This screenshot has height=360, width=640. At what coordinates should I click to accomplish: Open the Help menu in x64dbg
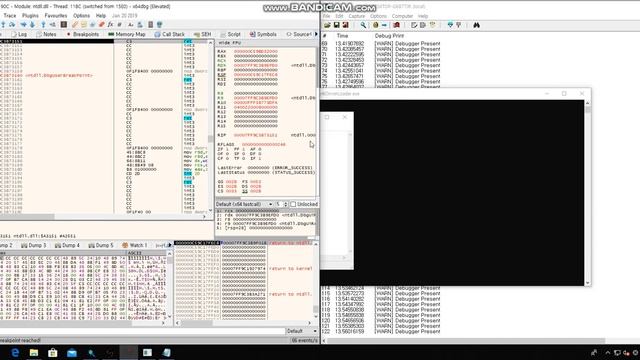(101, 16)
